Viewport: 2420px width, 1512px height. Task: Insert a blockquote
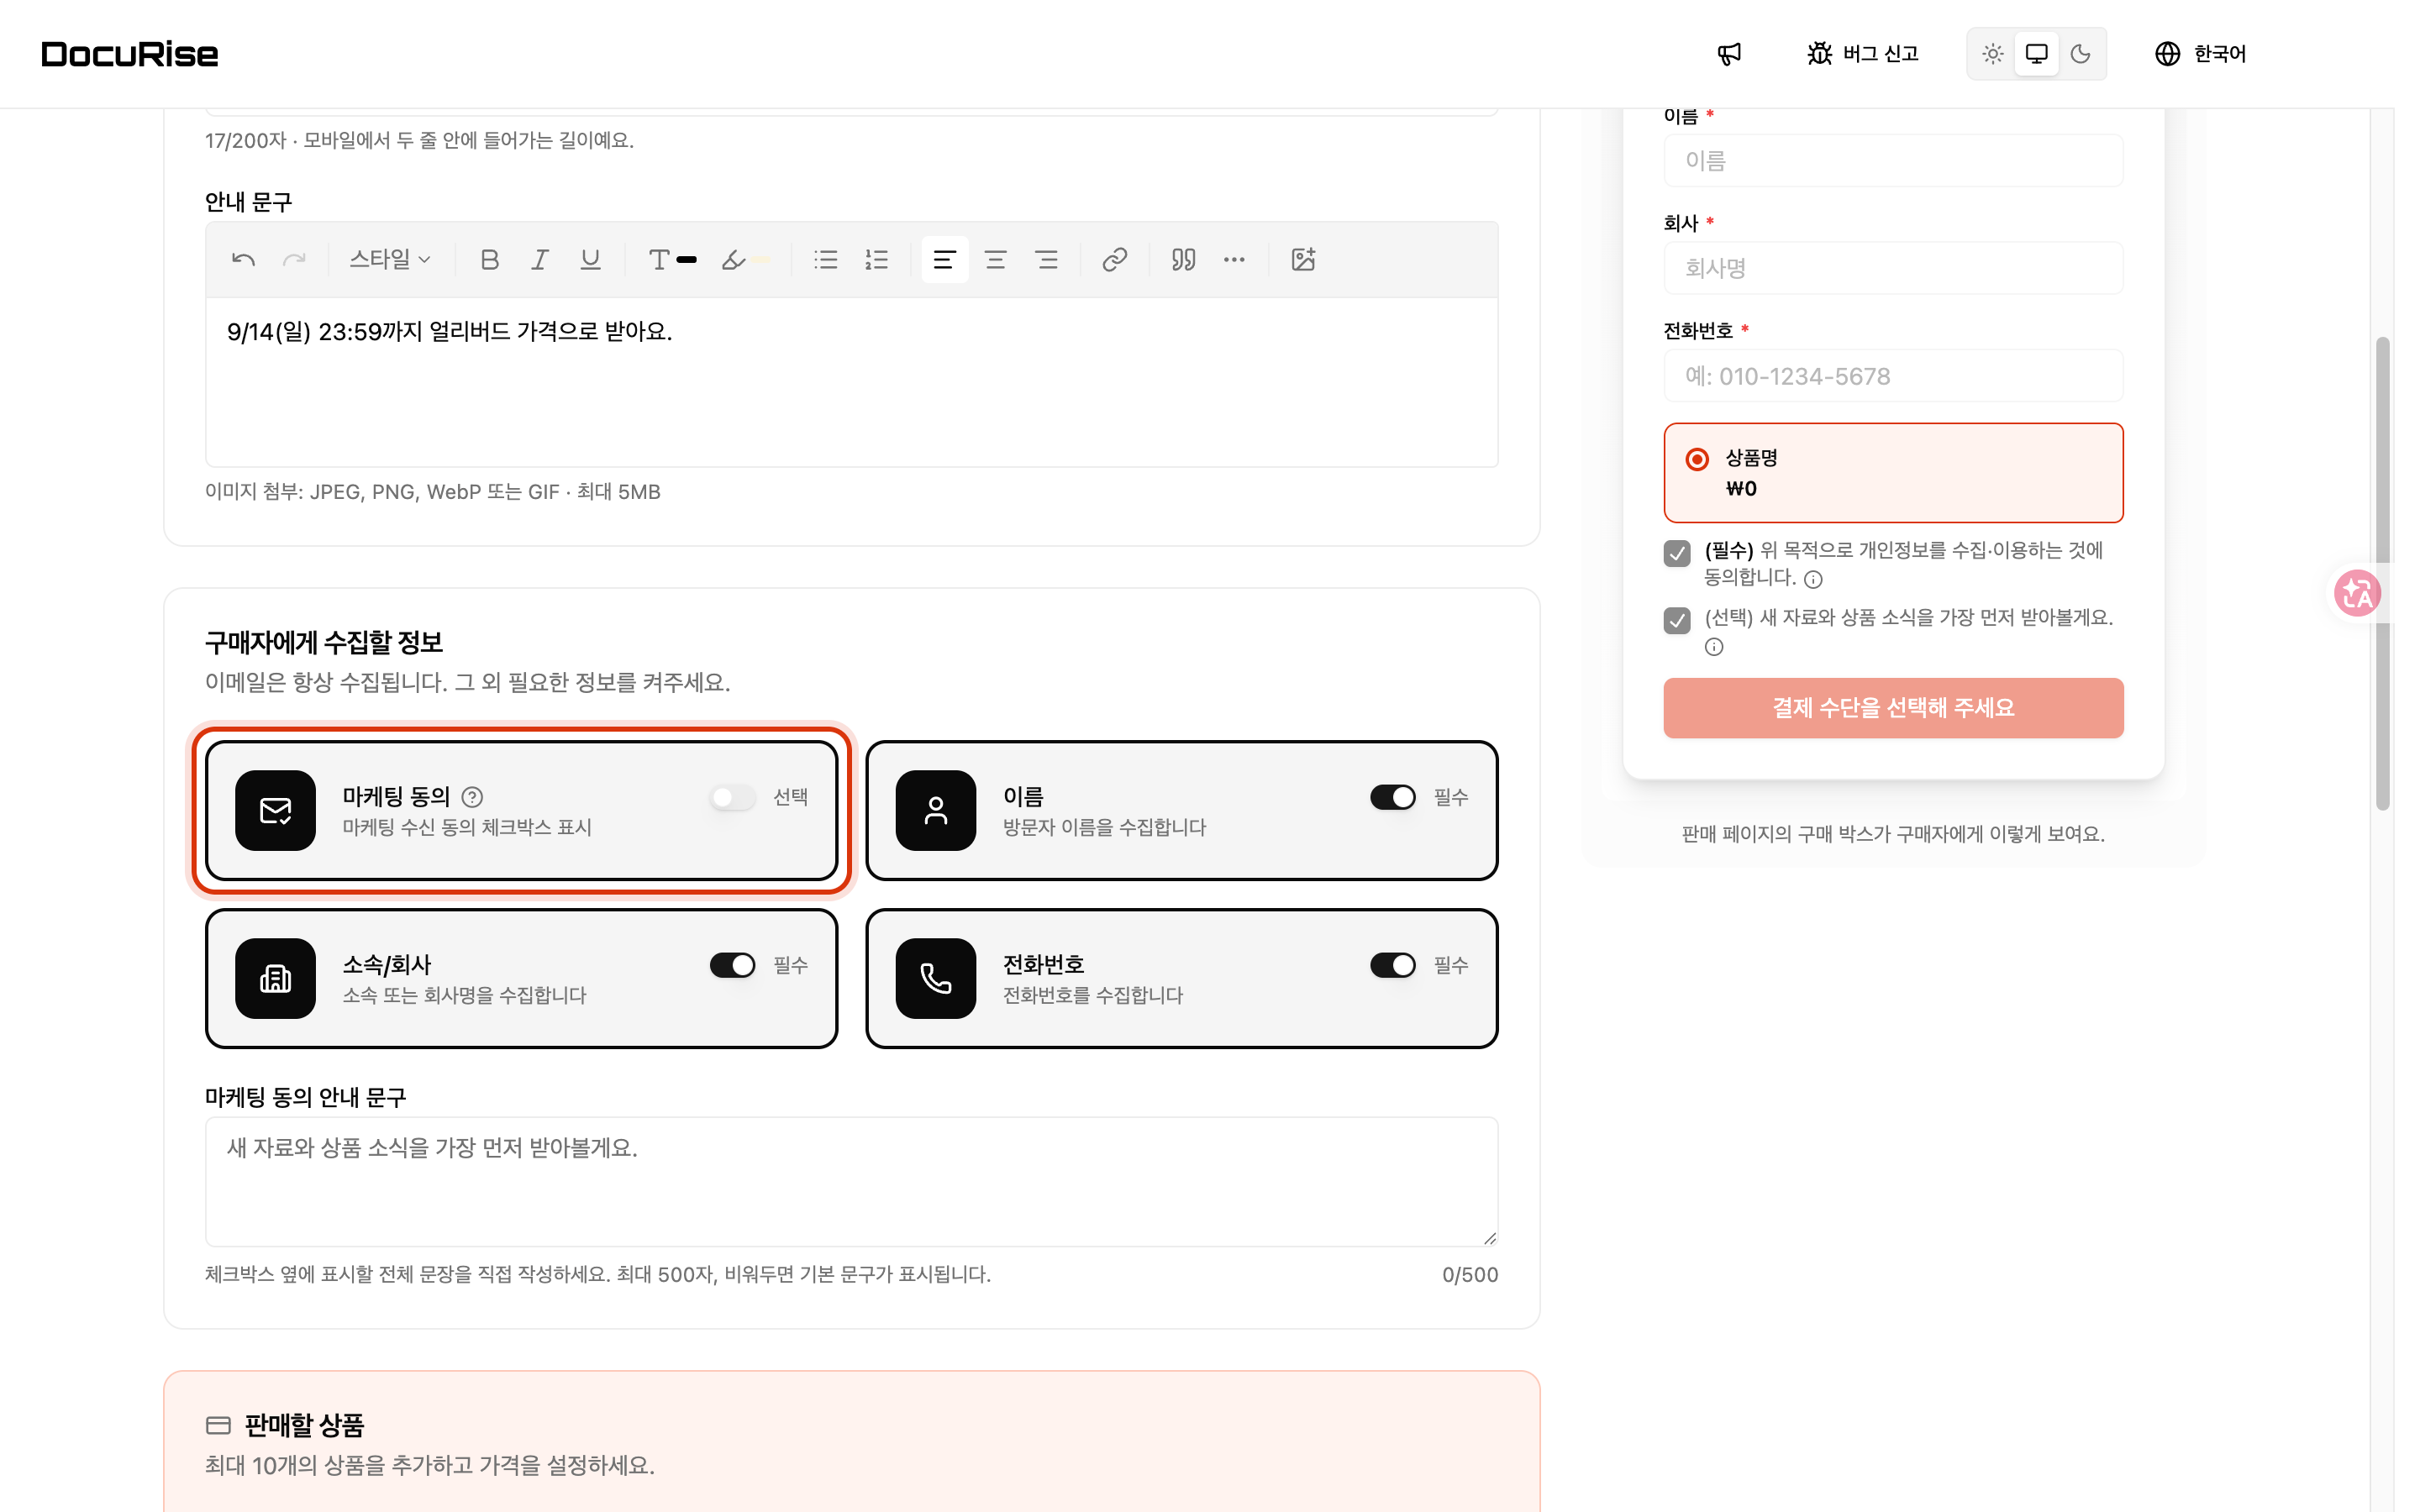click(1183, 260)
